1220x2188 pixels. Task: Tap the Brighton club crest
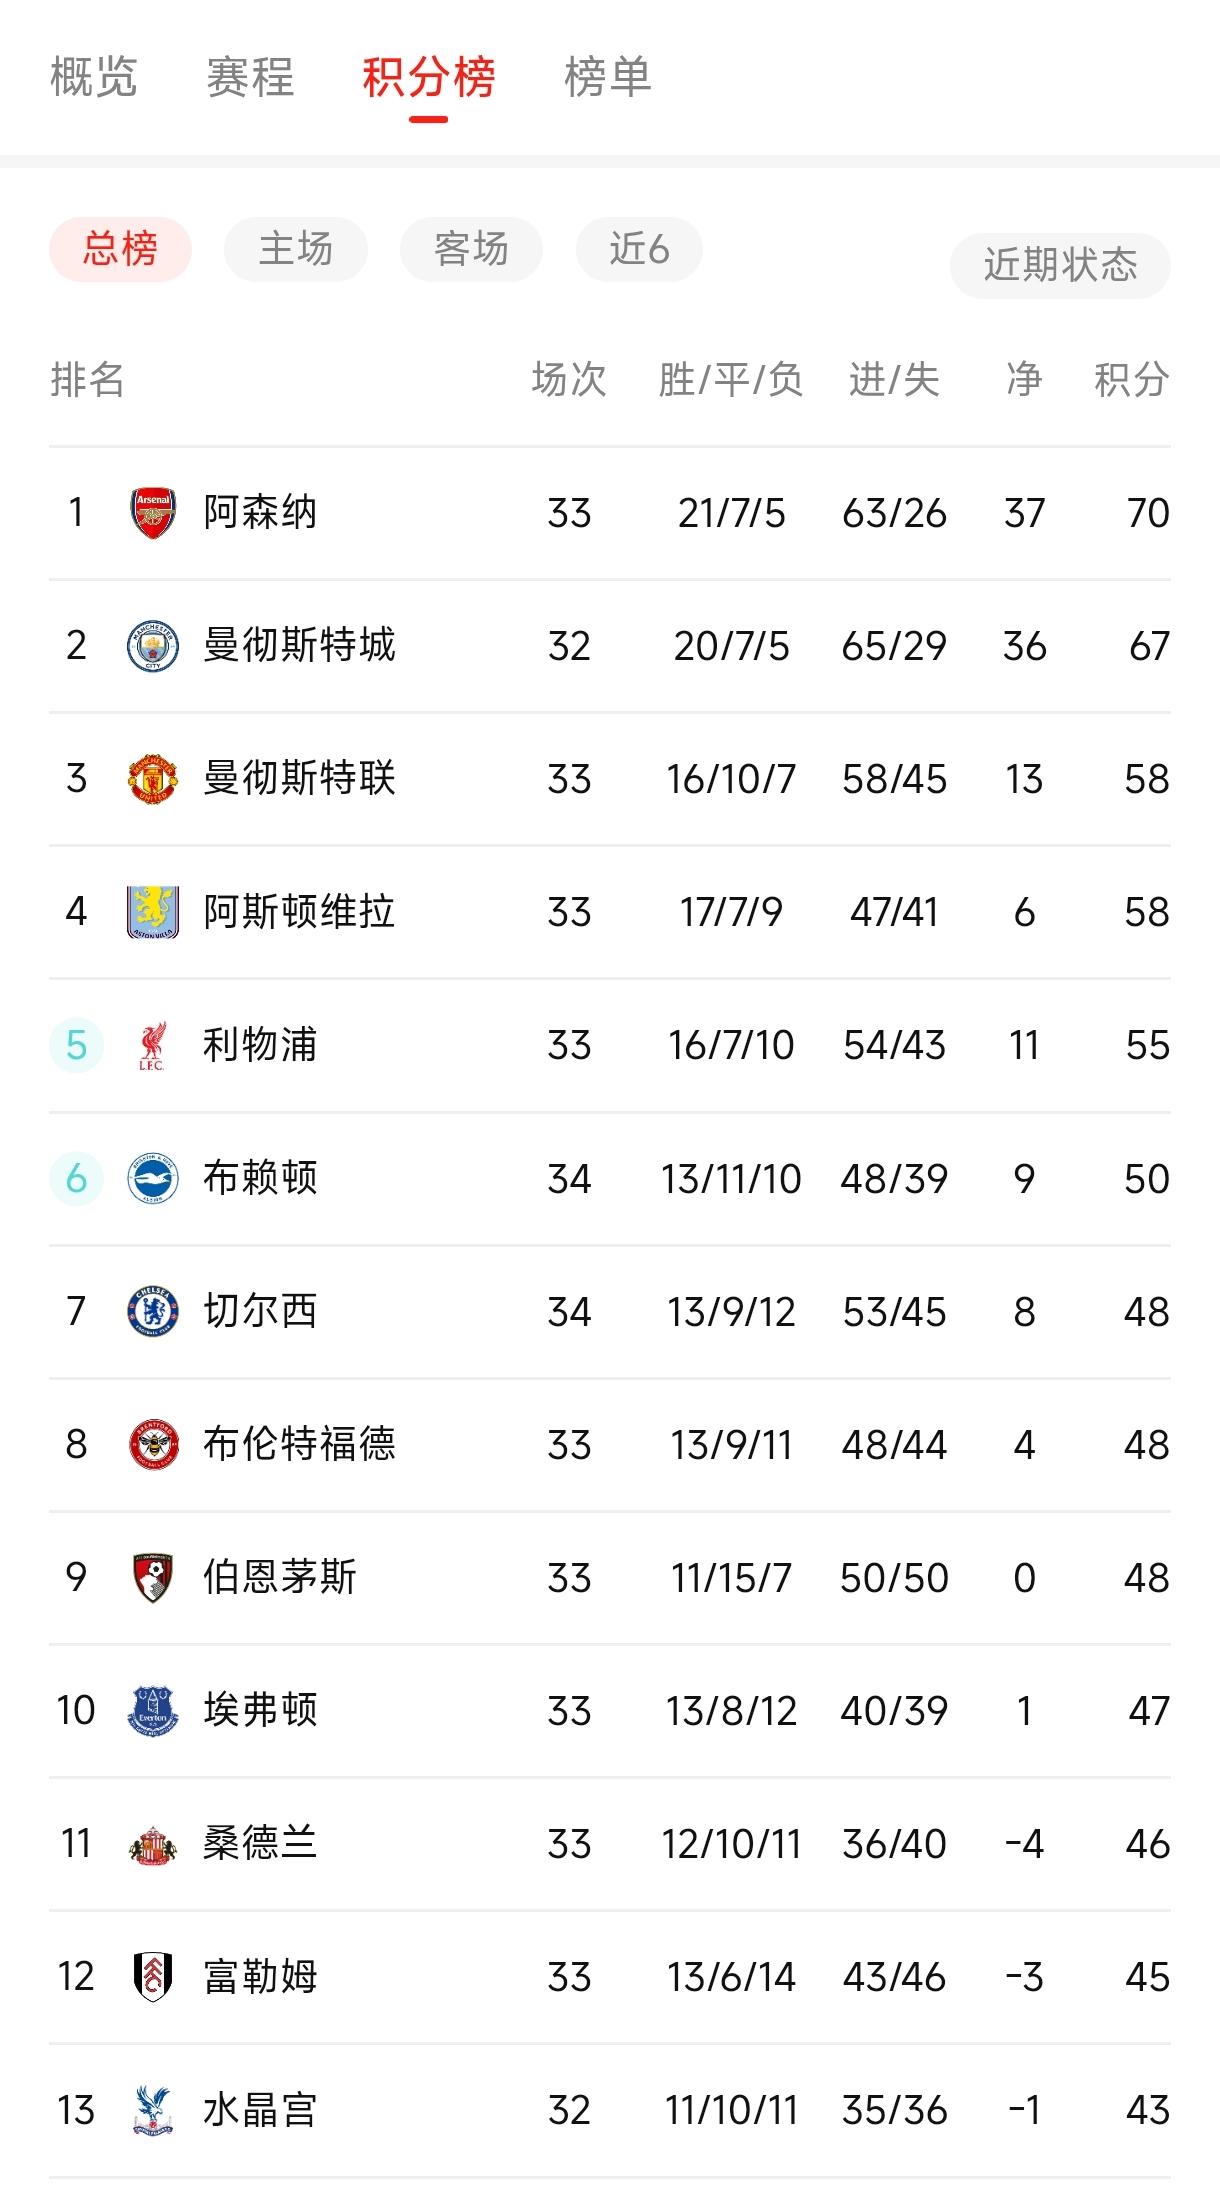point(153,1178)
